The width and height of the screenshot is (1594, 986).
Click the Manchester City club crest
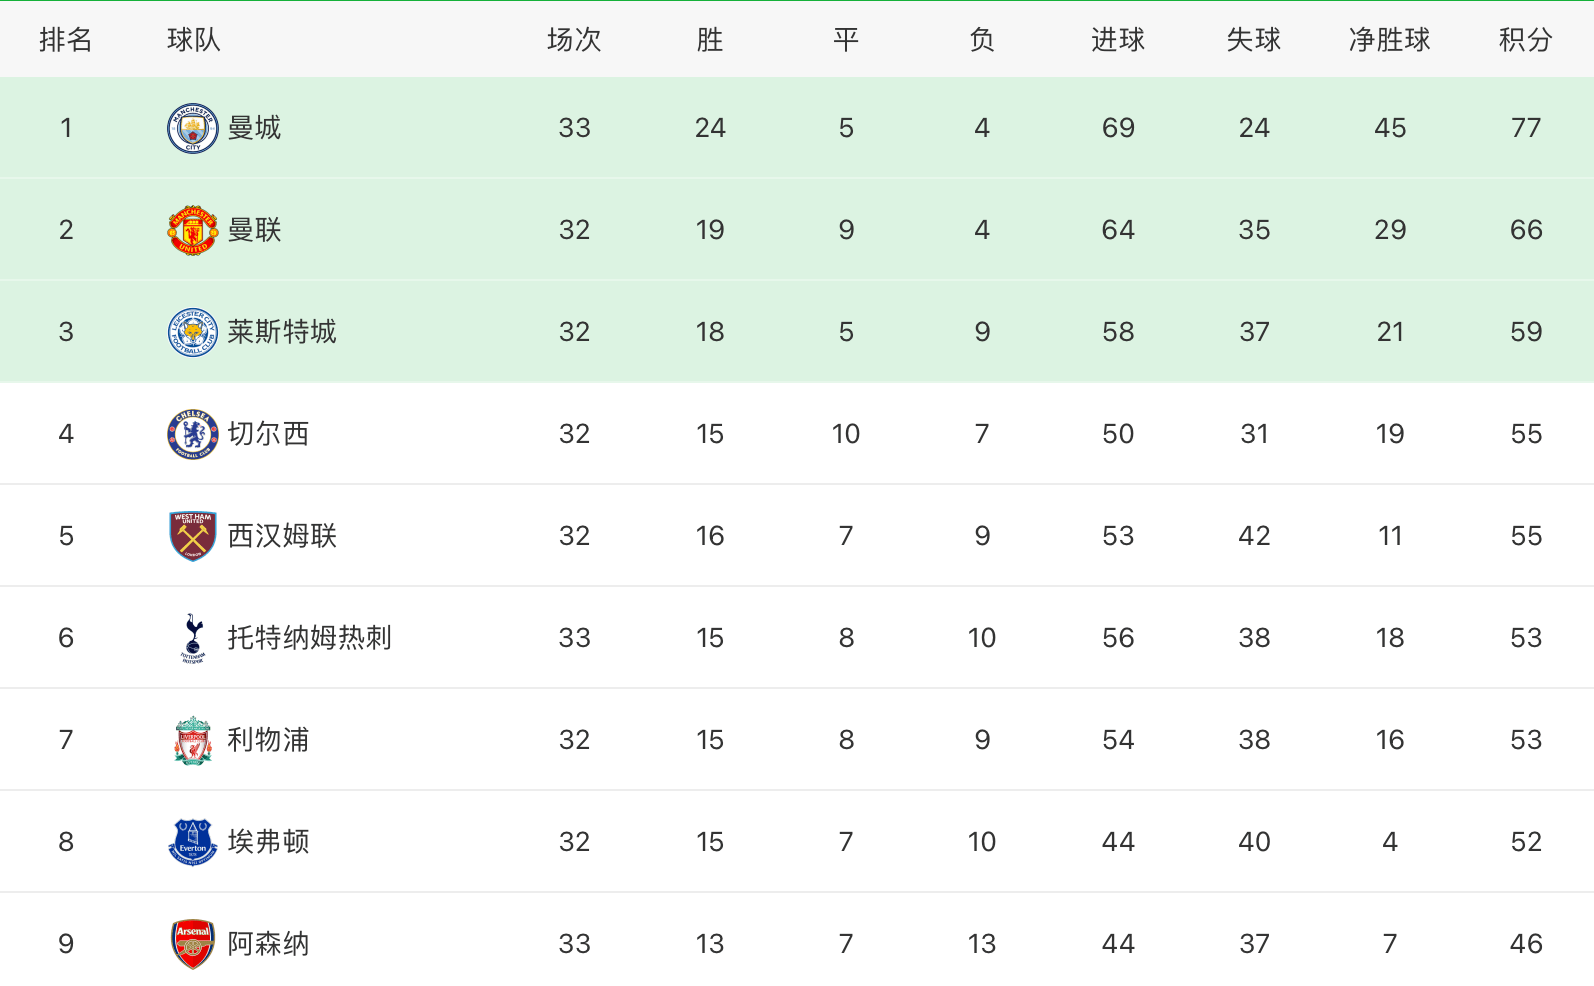pos(192,128)
